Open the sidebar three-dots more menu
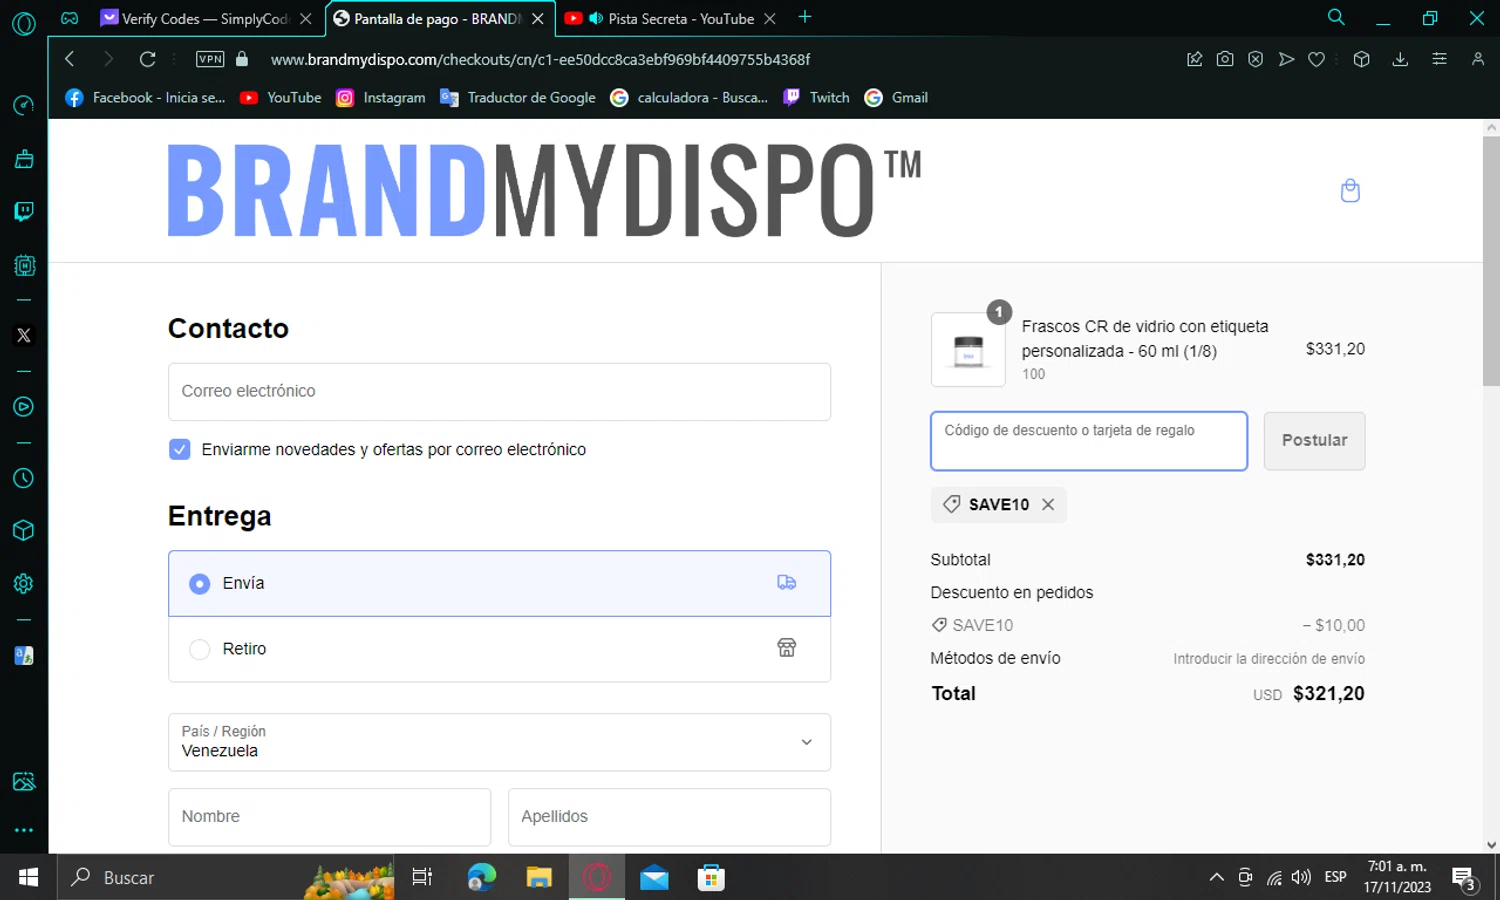 pos(24,830)
